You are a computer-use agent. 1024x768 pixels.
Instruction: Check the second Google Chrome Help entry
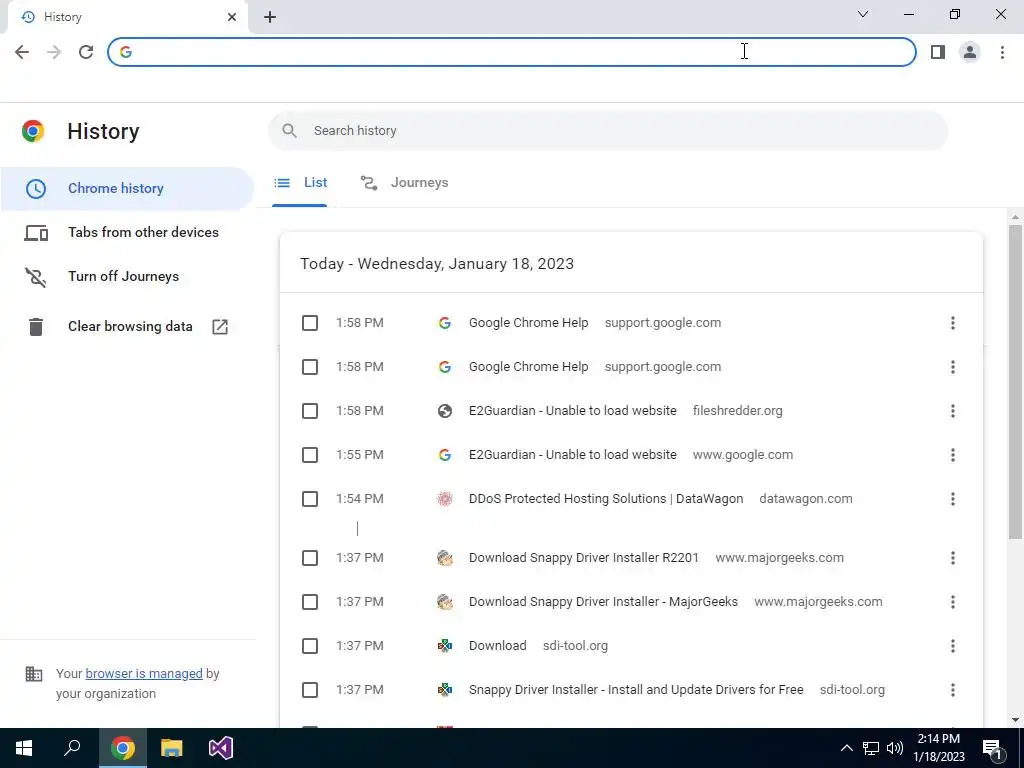310,367
